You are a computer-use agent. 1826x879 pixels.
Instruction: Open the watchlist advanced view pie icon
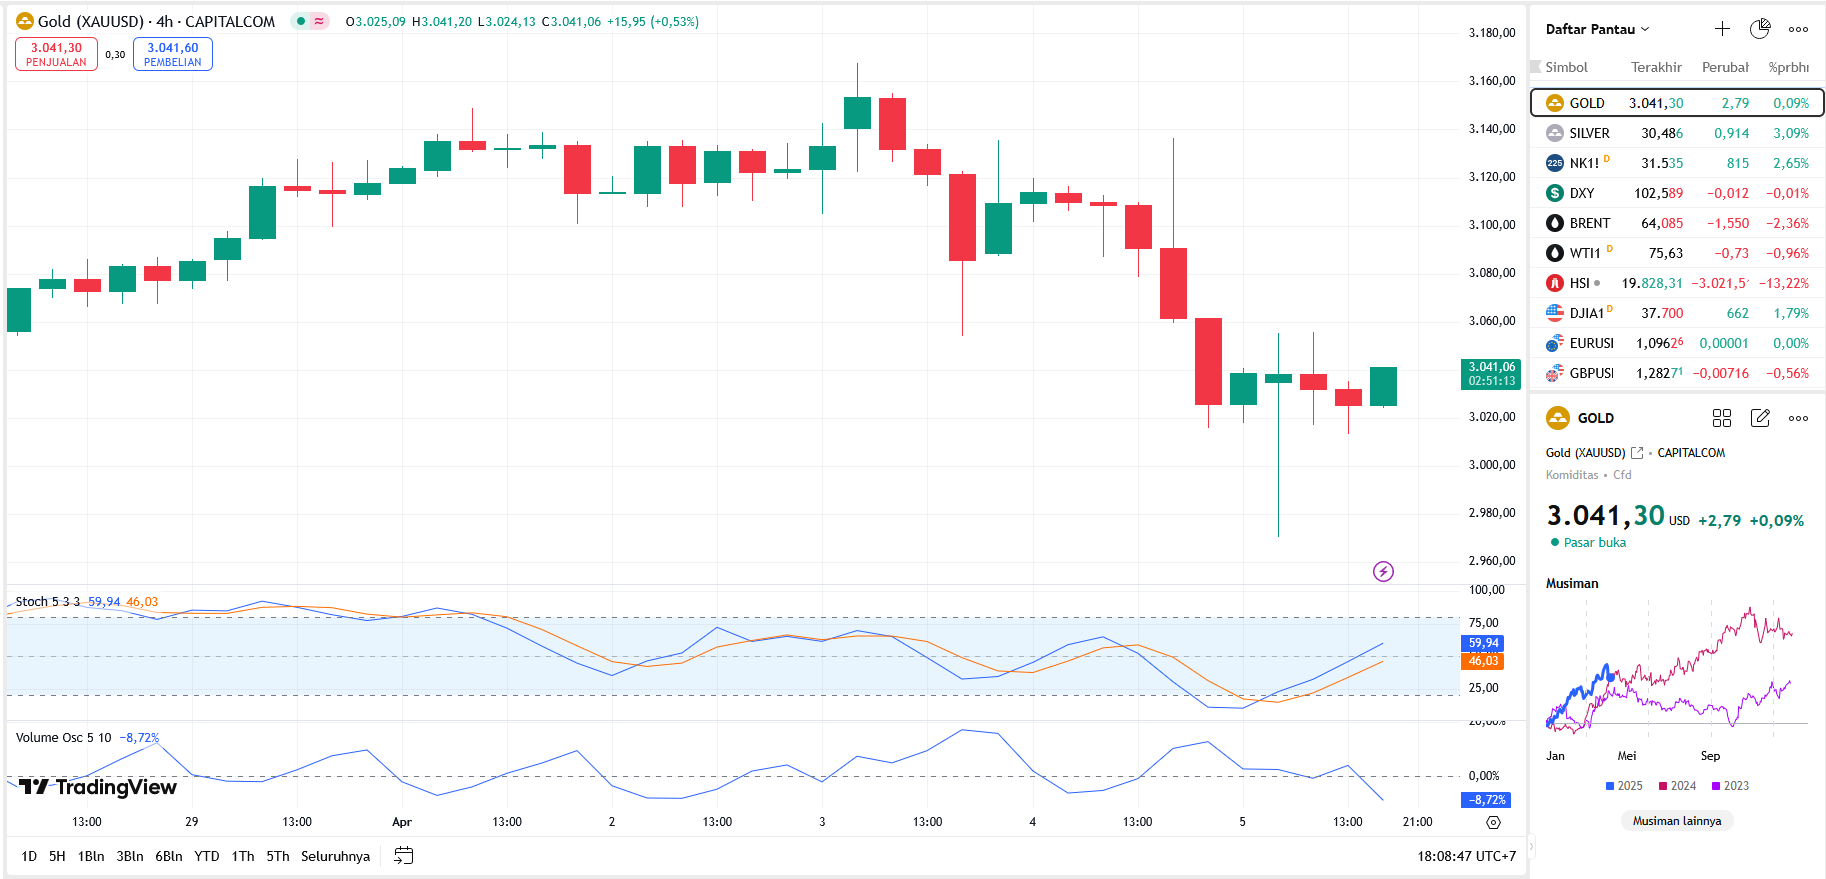point(1760,29)
